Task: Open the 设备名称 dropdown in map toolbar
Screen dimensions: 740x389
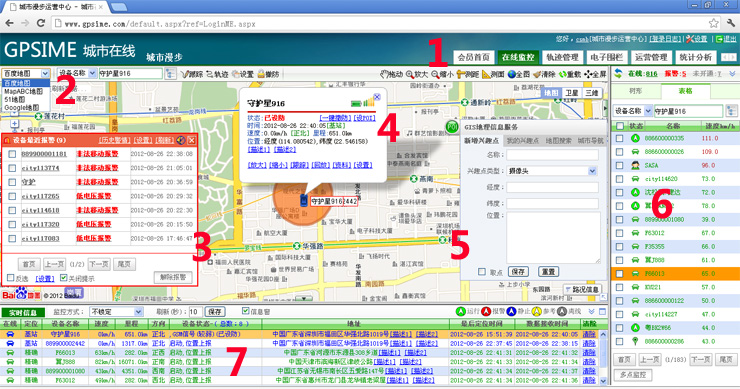Action: pos(76,73)
